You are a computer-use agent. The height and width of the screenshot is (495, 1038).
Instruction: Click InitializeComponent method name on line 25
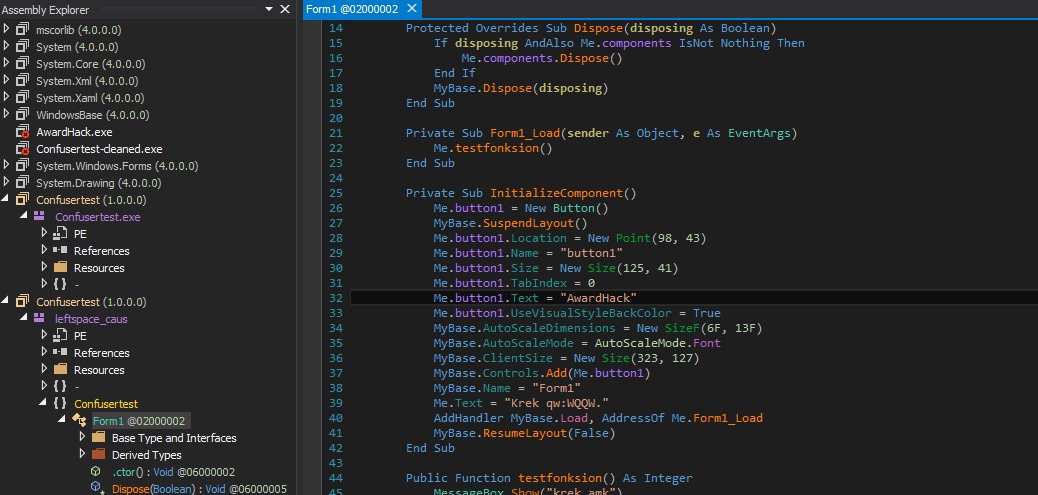[x=556, y=193]
